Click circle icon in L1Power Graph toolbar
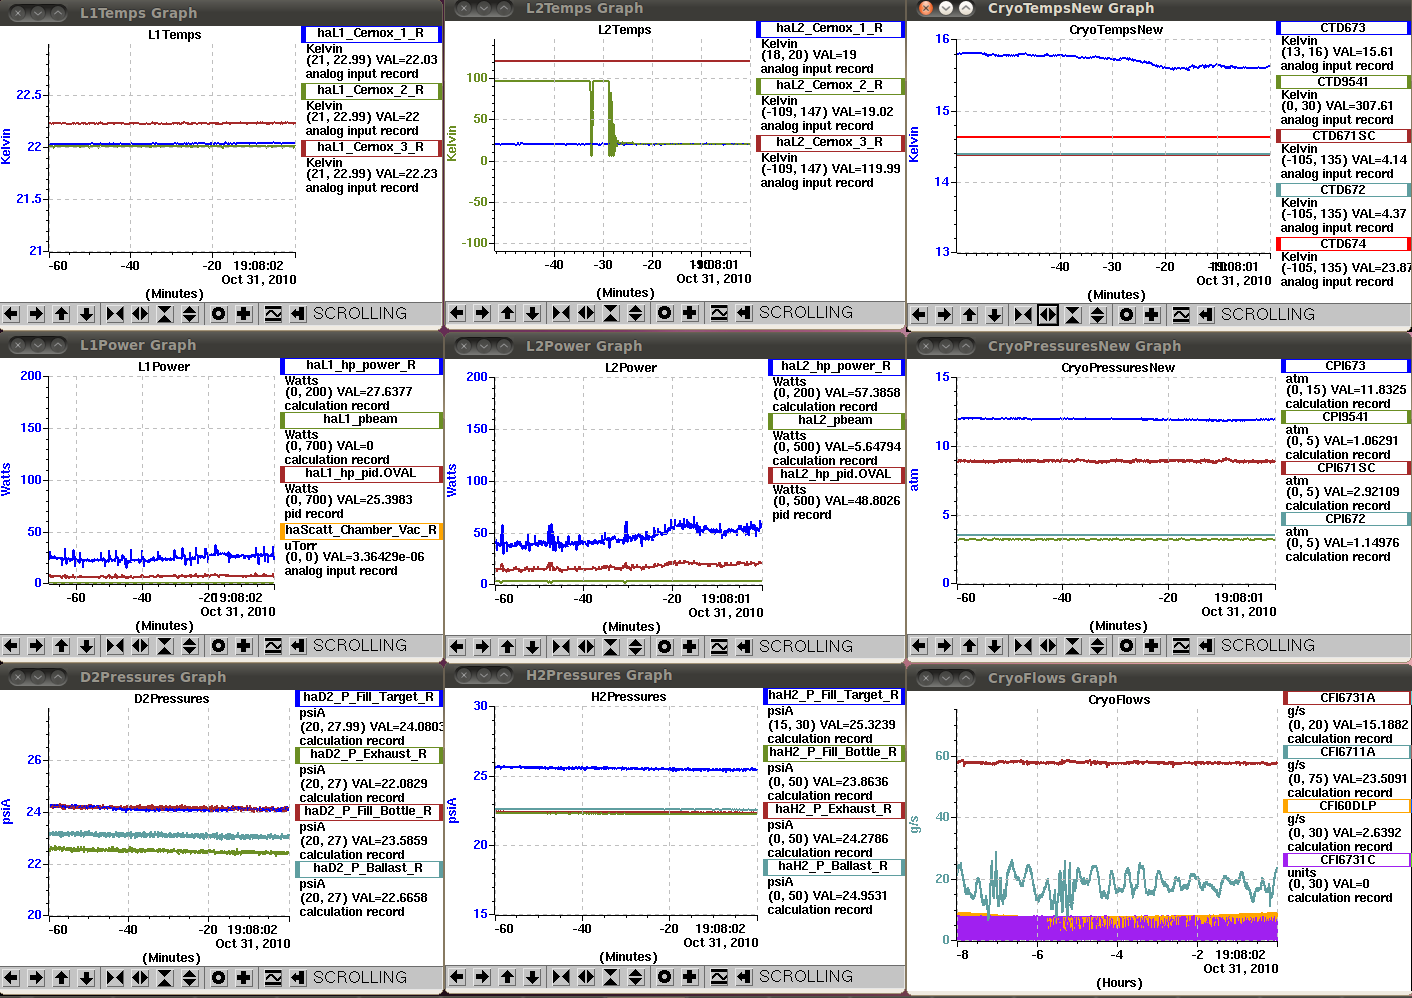This screenshot has width=1412, height=998. tap(219, 646)
